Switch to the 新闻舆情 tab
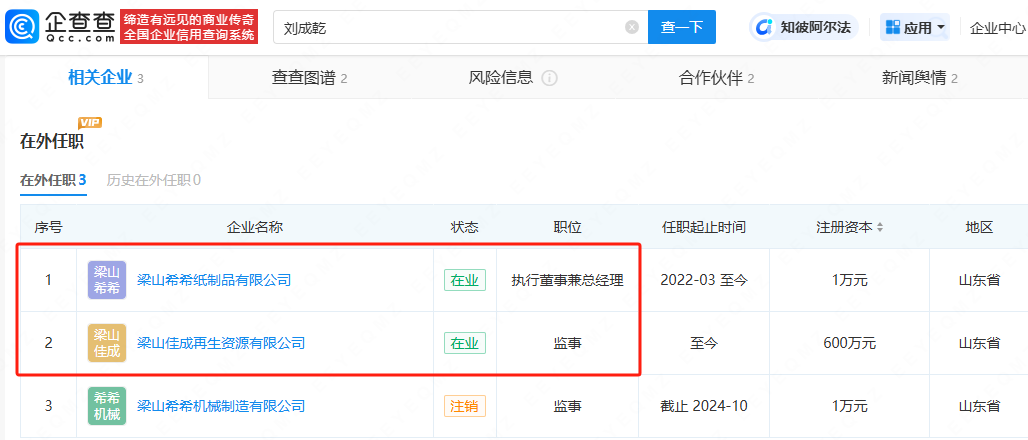 pyautogui.click(x=920, y=78)
